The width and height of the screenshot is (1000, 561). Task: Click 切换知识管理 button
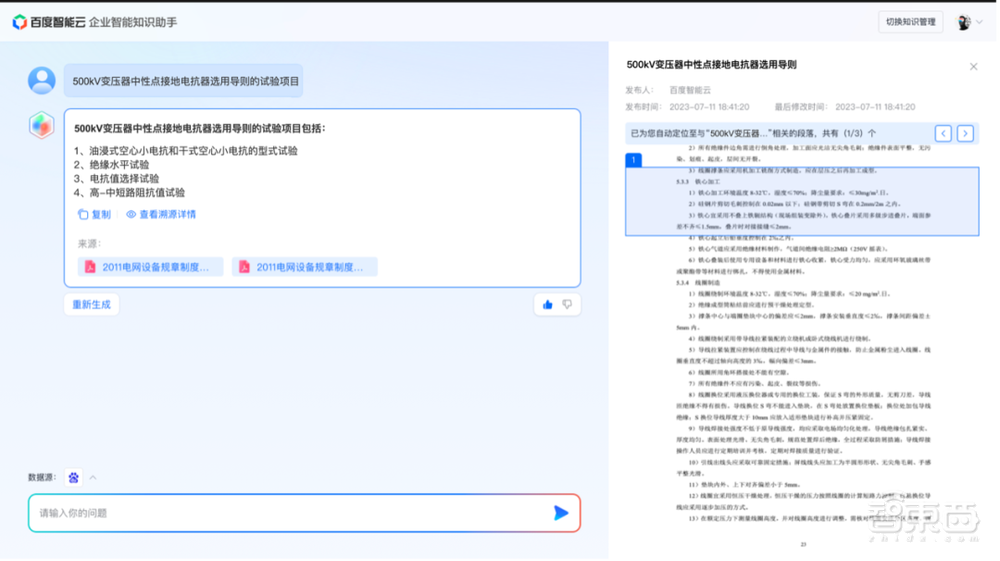click(x=913, y=22)
